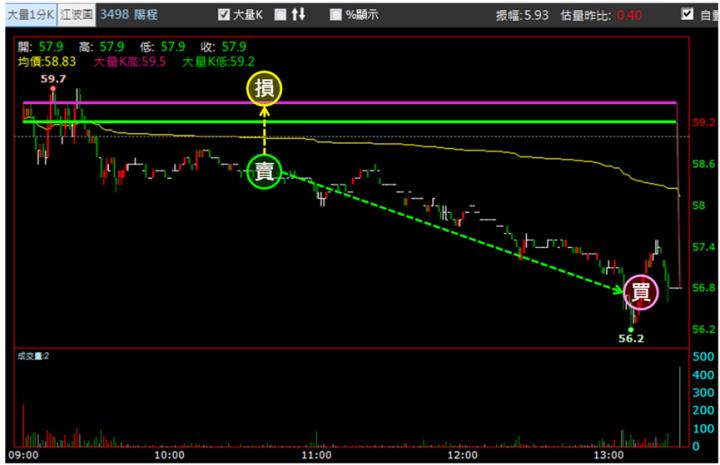720x465 pixels.
Task: Click the 57.4 price axis label
Action: pos(704,247)
